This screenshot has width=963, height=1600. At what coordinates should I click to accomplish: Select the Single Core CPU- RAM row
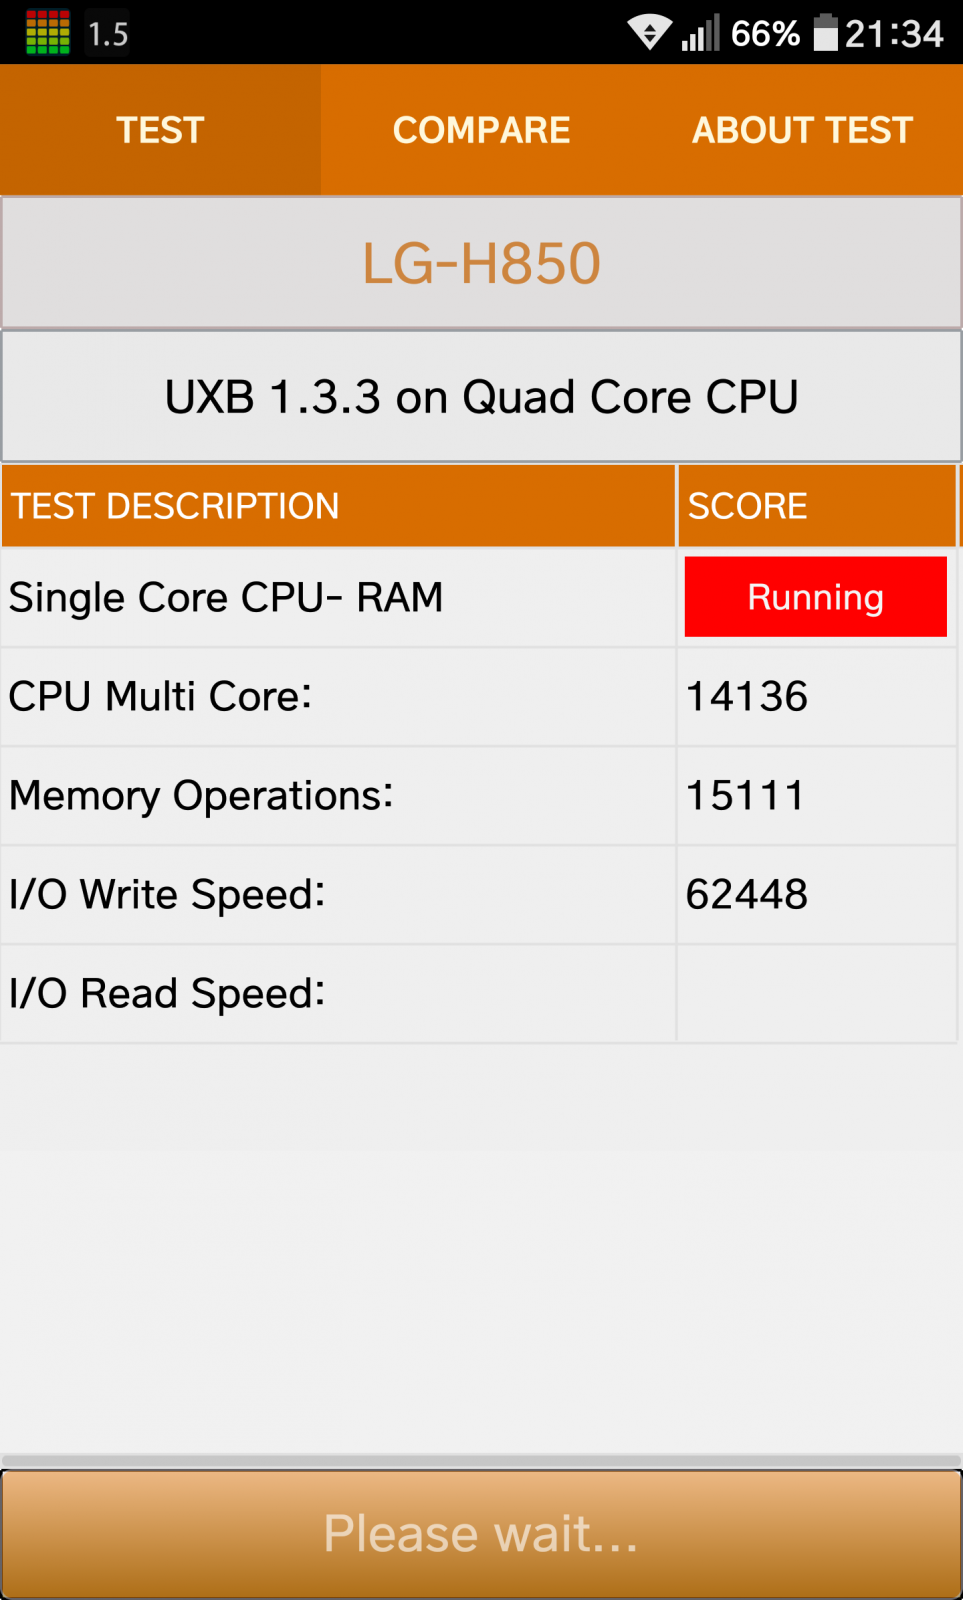point(479,597)
